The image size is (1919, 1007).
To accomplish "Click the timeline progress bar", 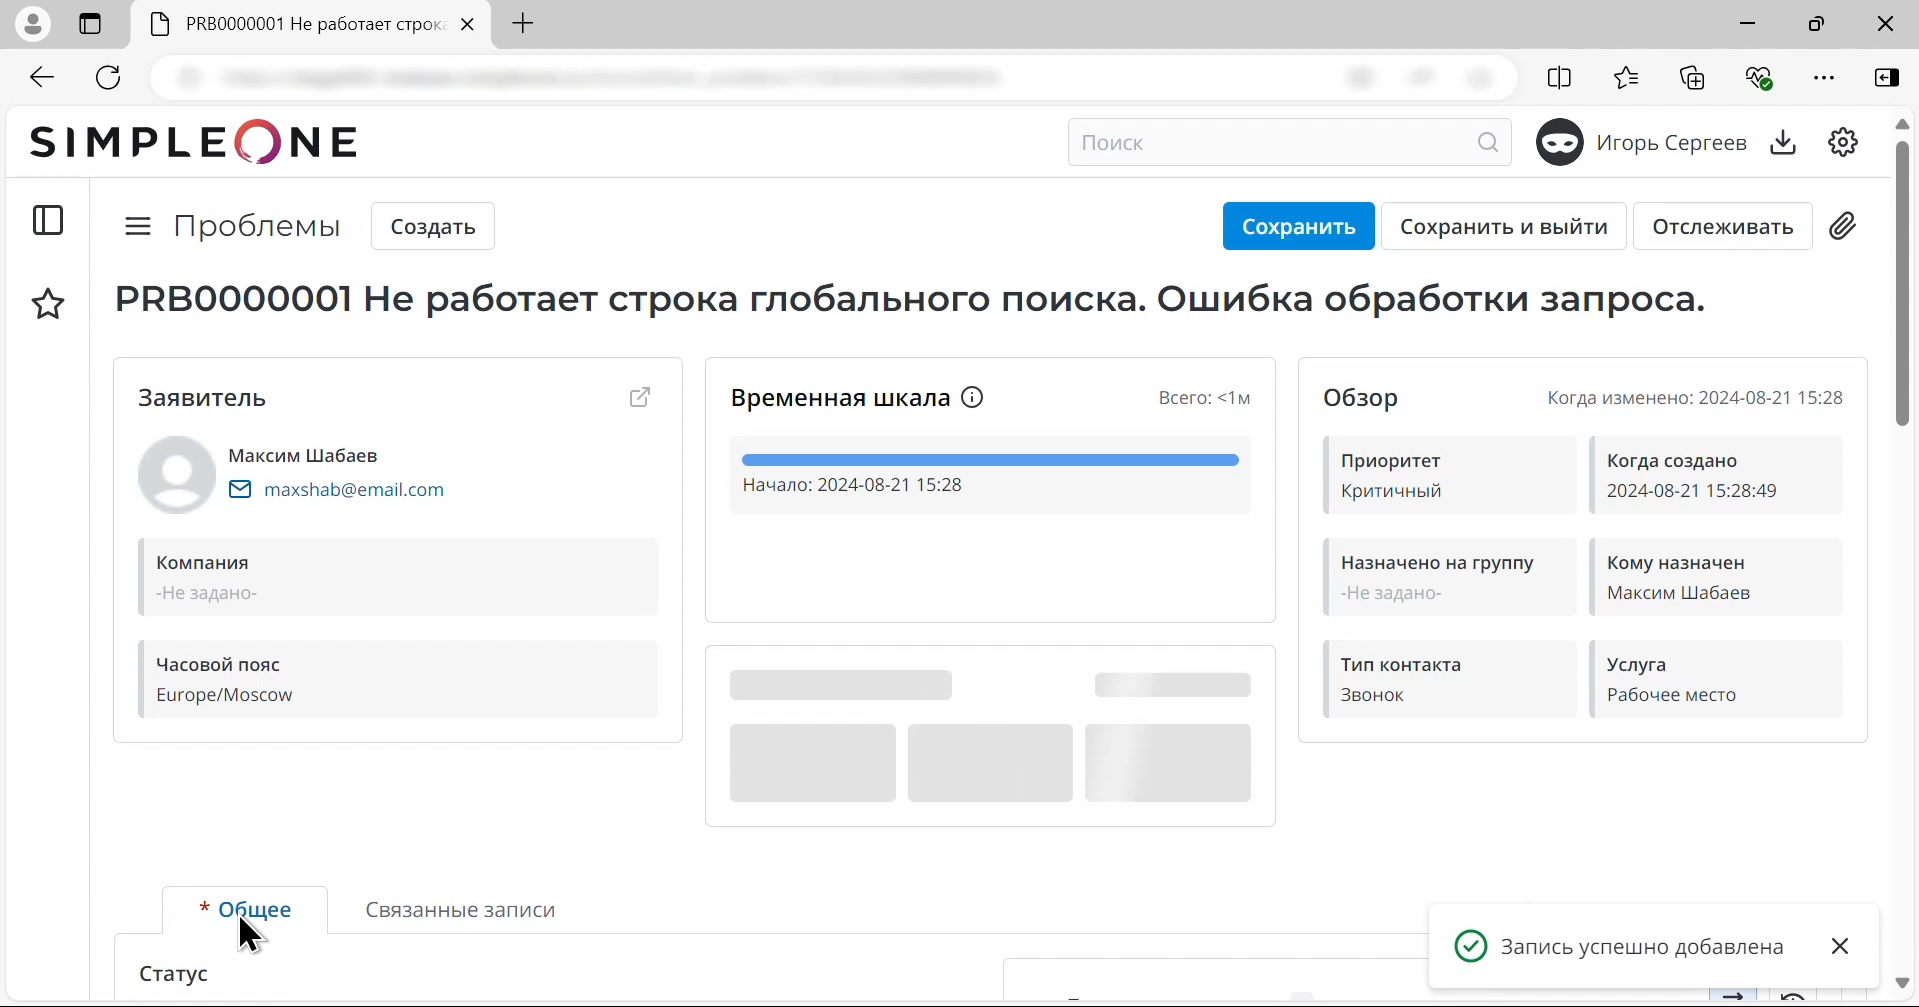I will pos(989,459).
